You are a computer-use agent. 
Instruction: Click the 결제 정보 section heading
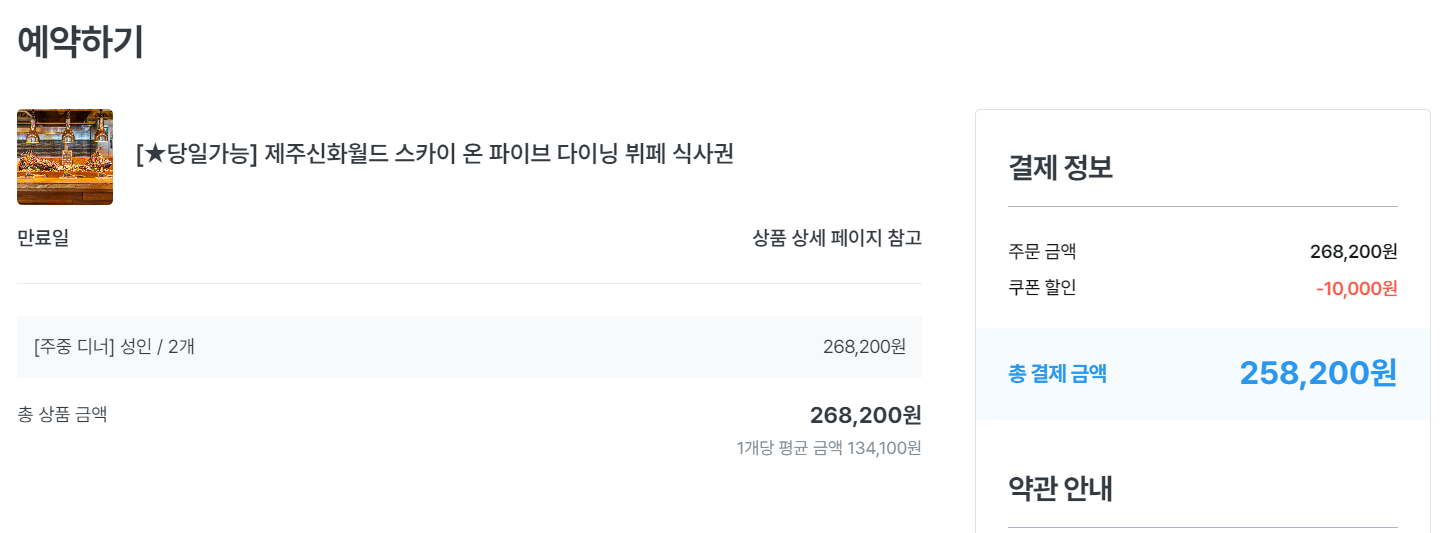click(1060, 167)
